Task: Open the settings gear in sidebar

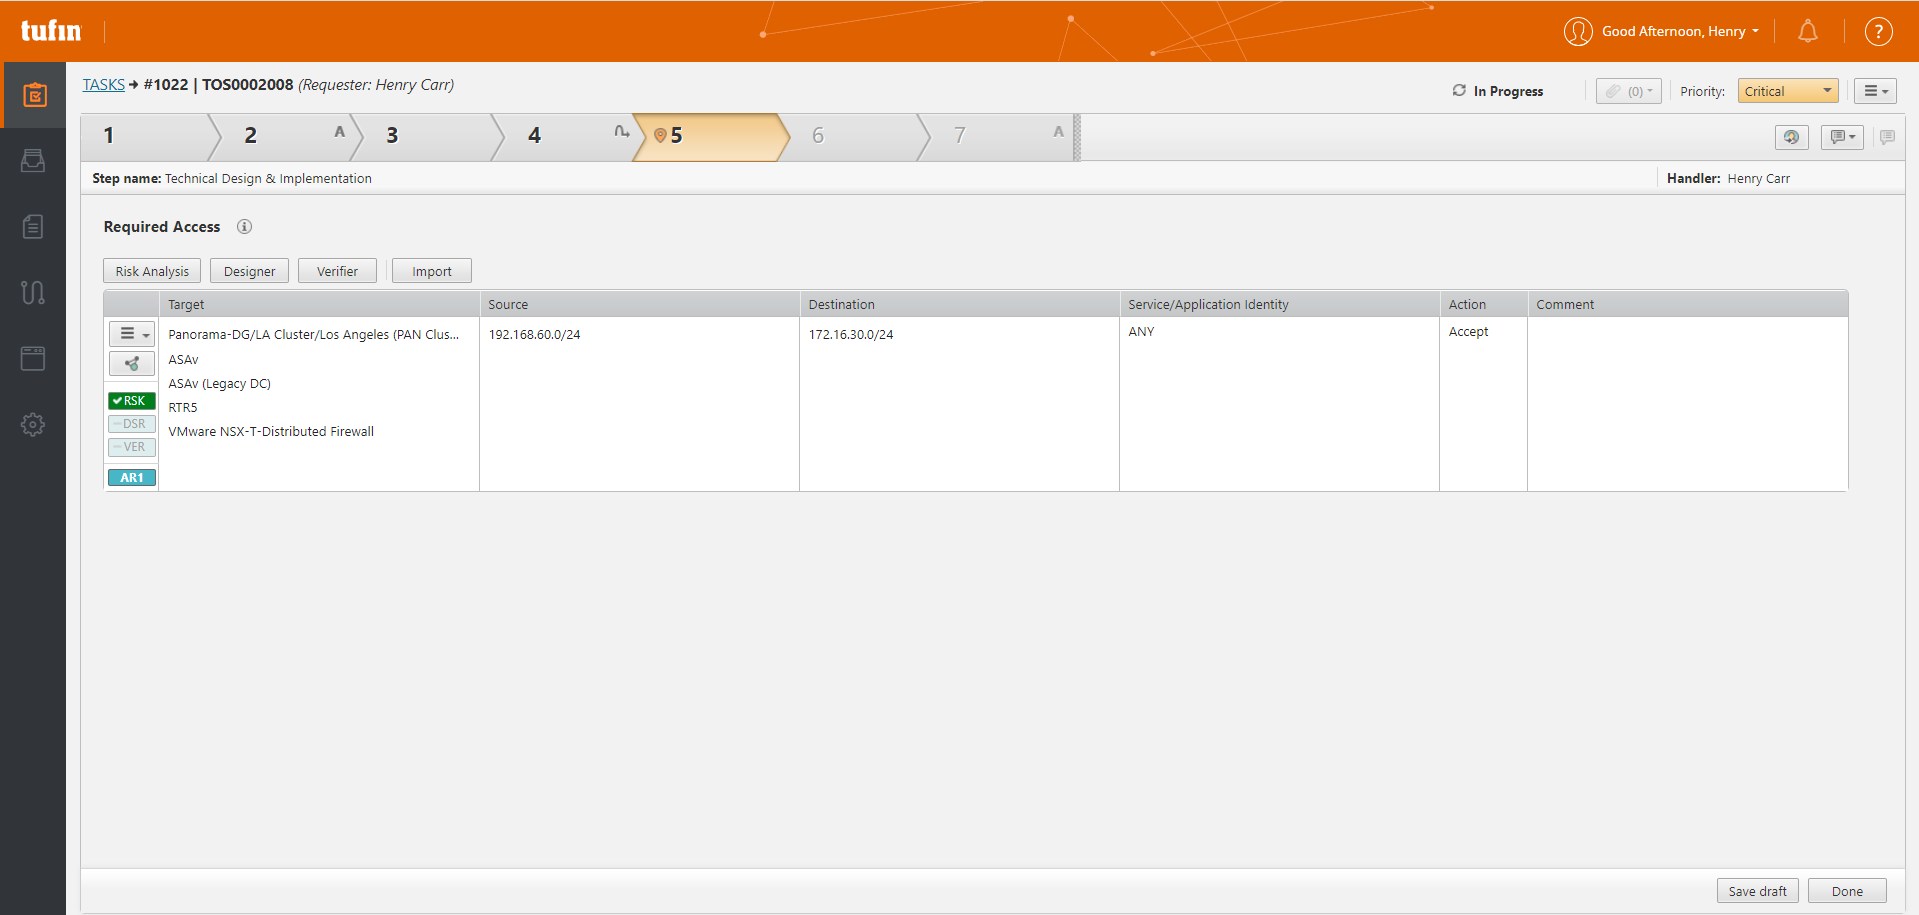Action: [33, 424]
